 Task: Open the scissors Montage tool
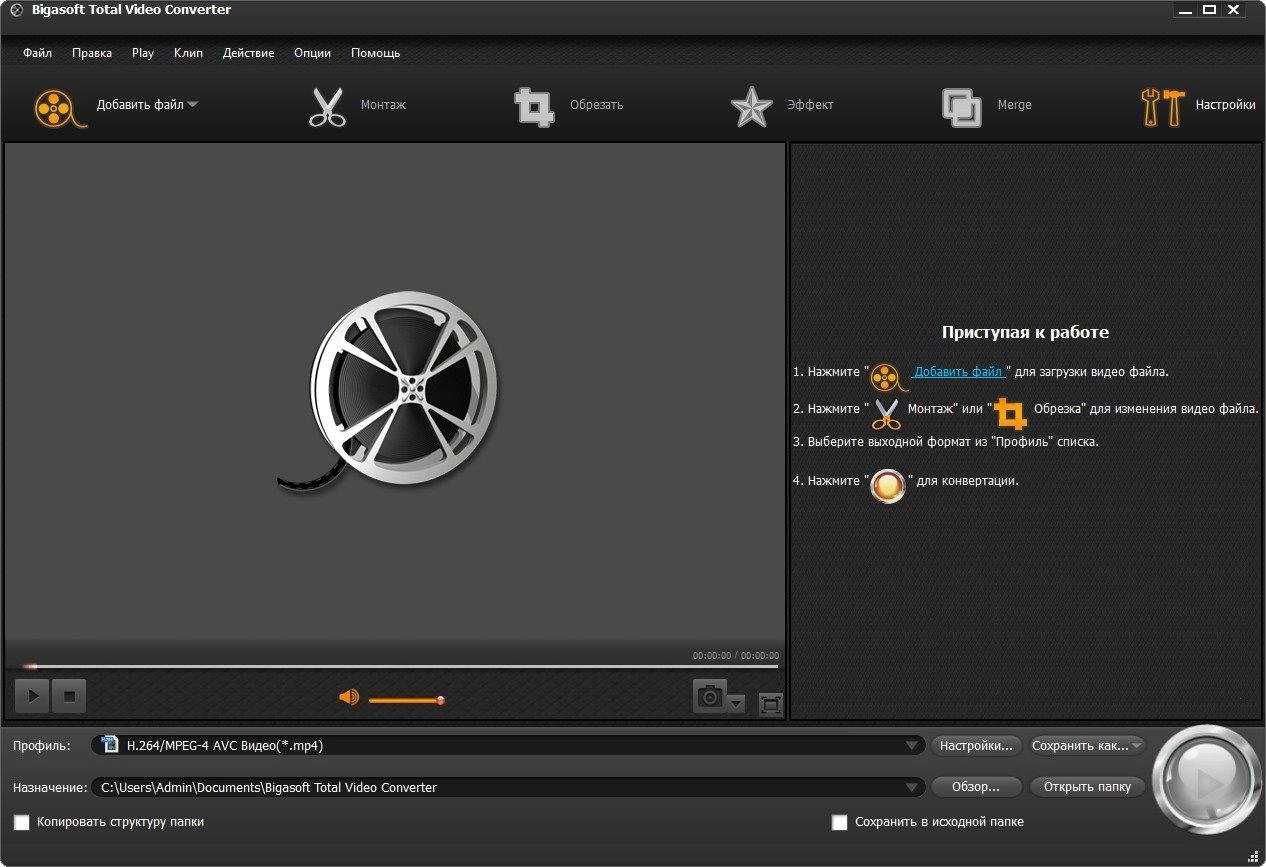[x=326, y=107]
